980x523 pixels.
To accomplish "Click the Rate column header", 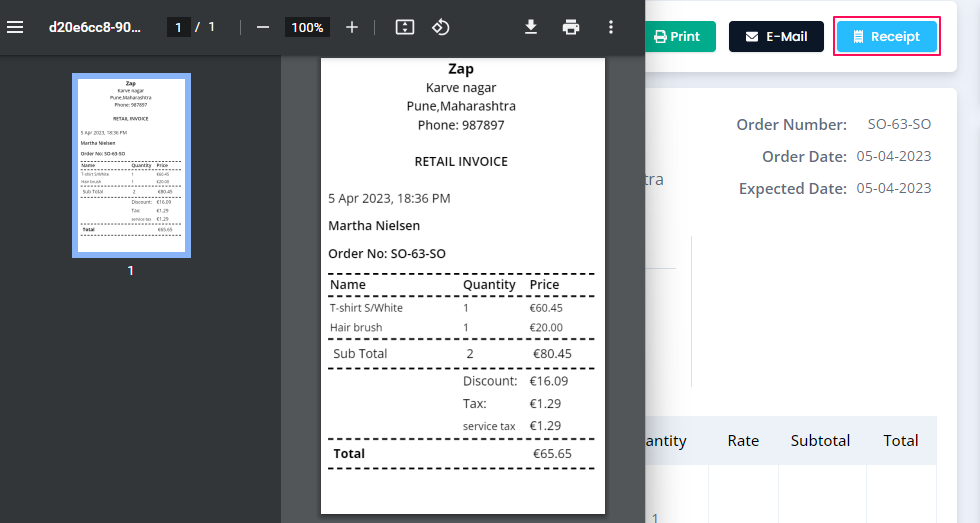I will pyautogui.click(x=743, y=441).
